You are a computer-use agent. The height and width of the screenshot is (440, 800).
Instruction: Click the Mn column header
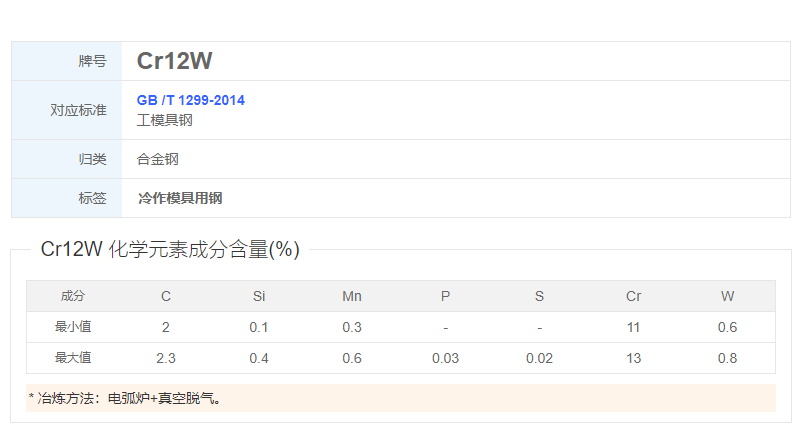352,296
